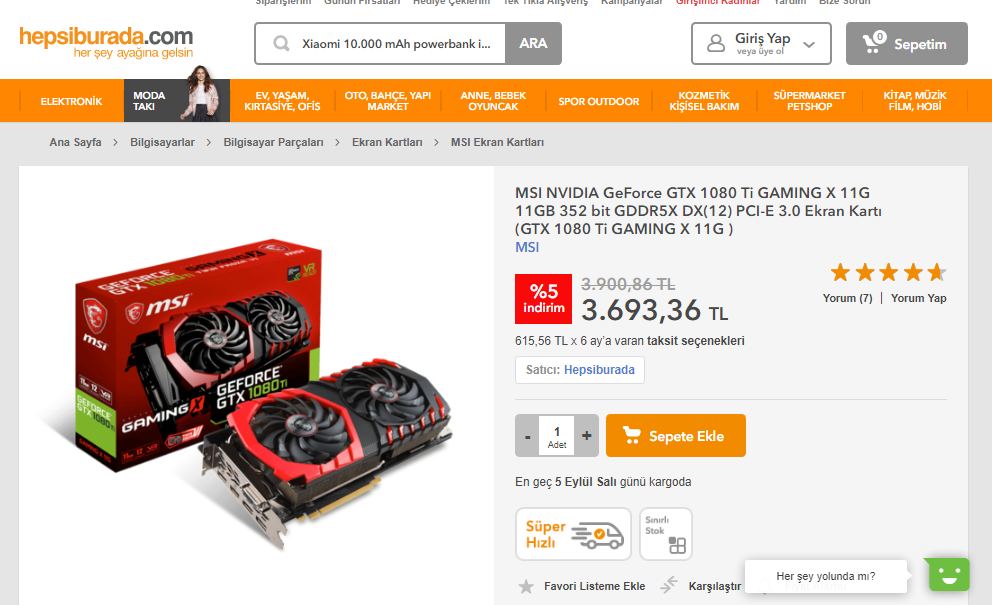
Task: Expand the Giriş Yap dropdown chevron
Action: pyautogui.click(x=809, y=44)
